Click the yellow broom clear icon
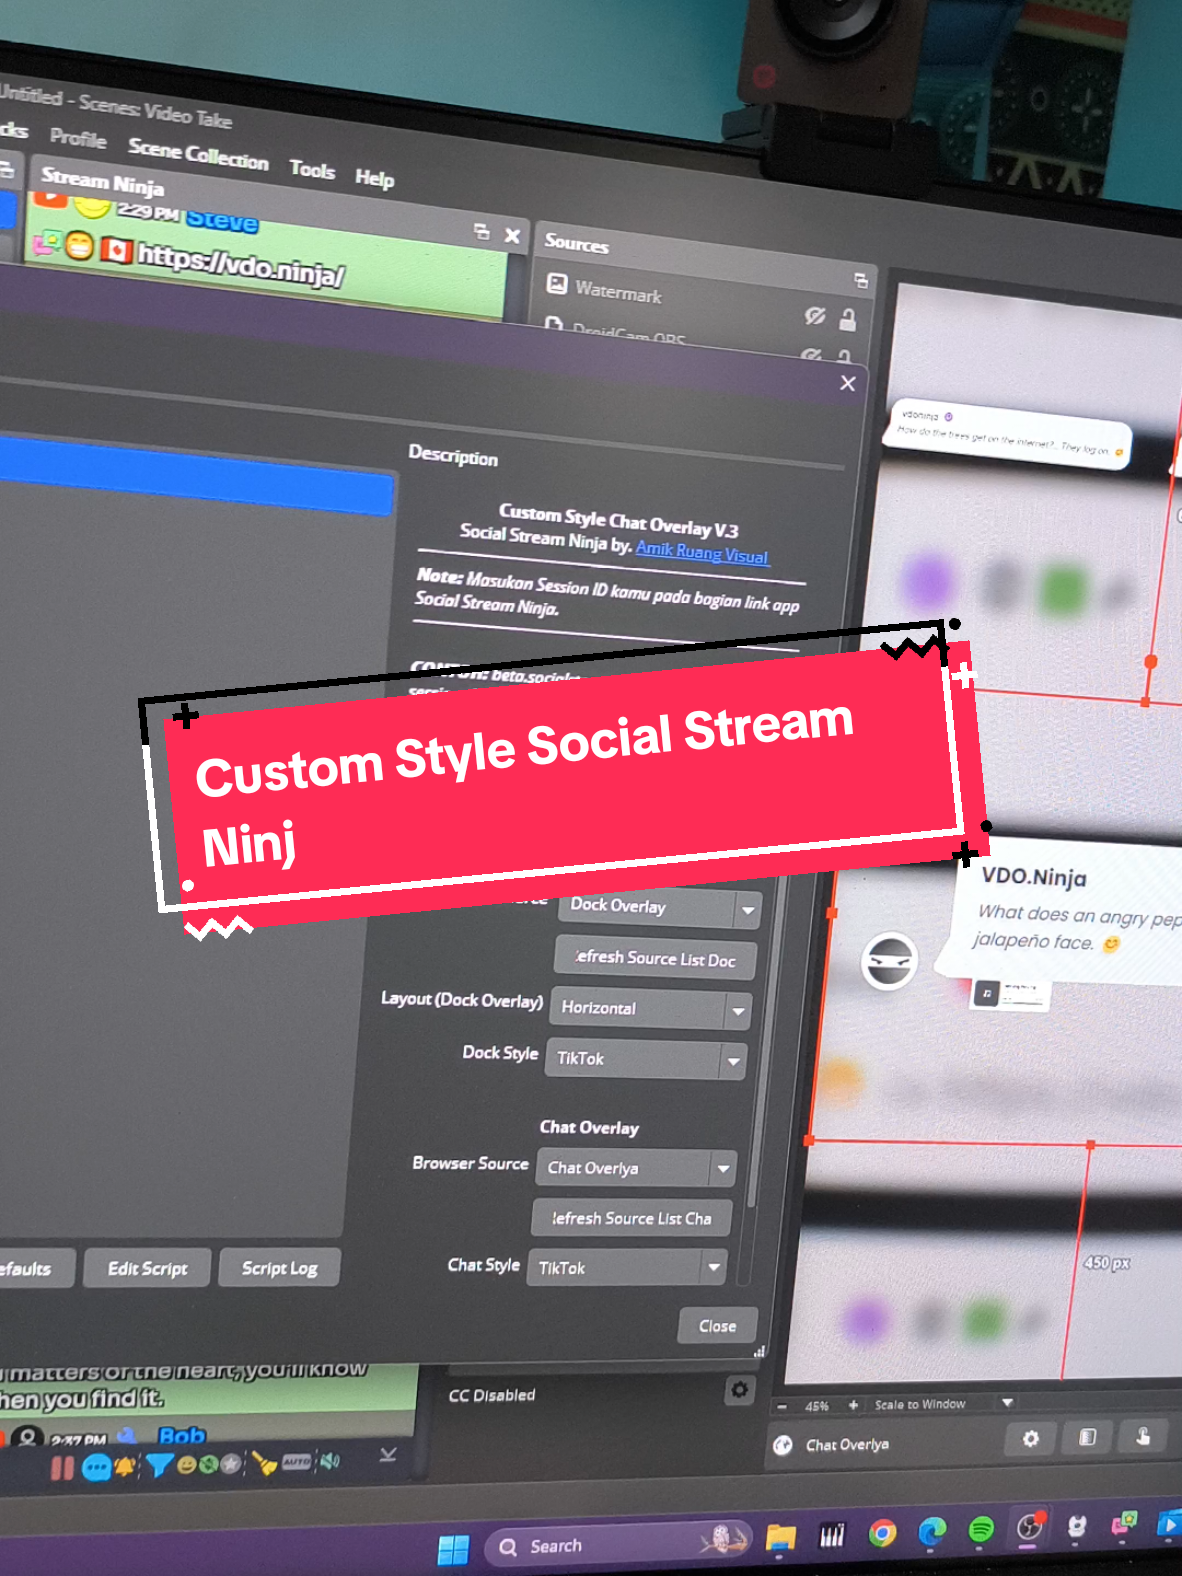Viewport: 1182px width, 1576px height. [x=264, y=1463]
